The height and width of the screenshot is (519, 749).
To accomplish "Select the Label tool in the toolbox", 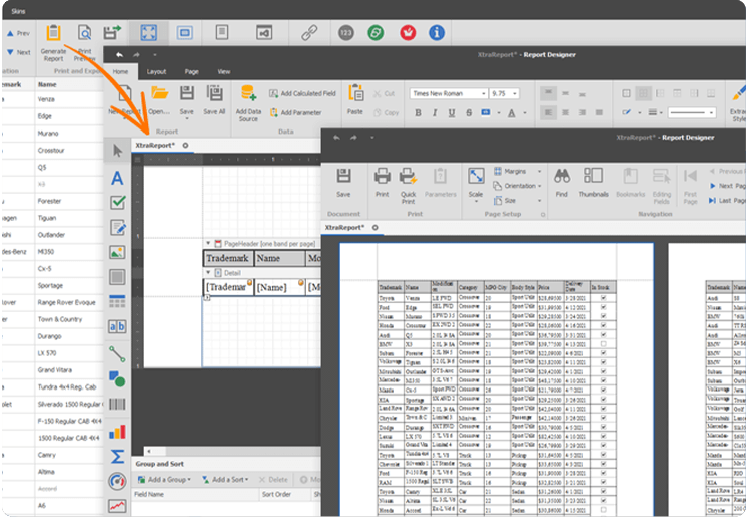I will tap(117, 178).
